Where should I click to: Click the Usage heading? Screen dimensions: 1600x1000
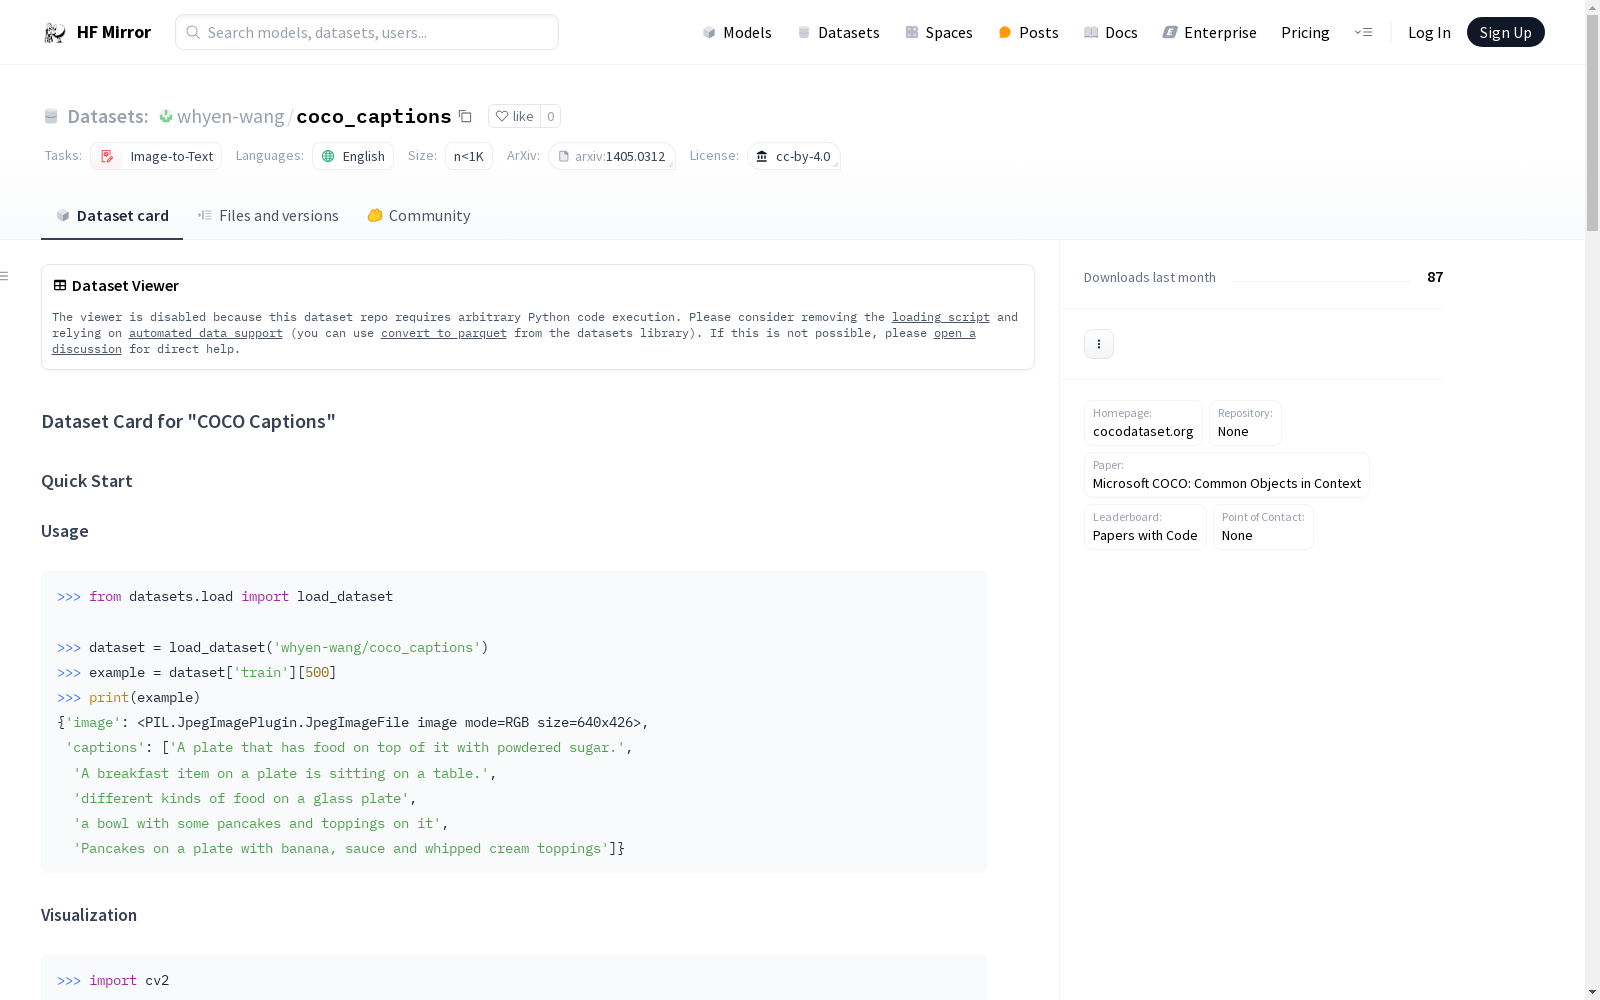[65, 531]
